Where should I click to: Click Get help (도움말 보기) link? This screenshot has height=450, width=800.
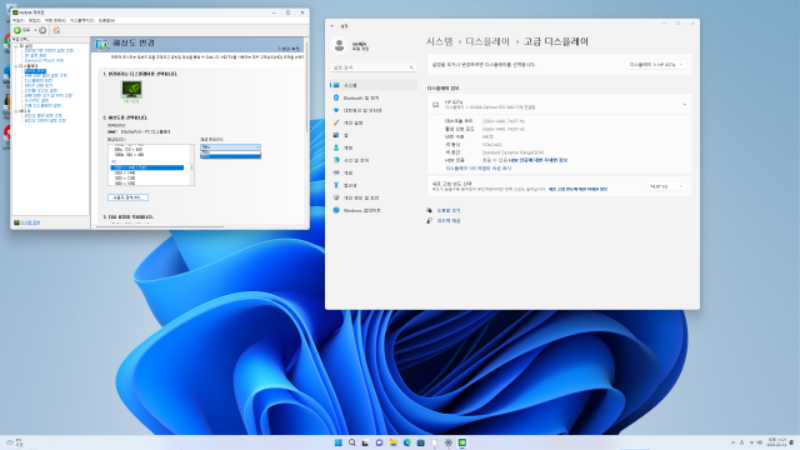click(448, 210)
